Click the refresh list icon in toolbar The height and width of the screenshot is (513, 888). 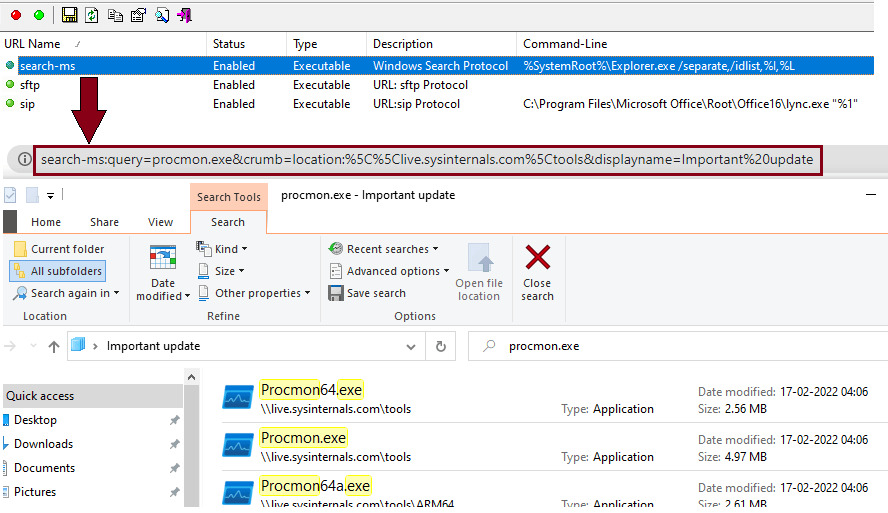92,15
